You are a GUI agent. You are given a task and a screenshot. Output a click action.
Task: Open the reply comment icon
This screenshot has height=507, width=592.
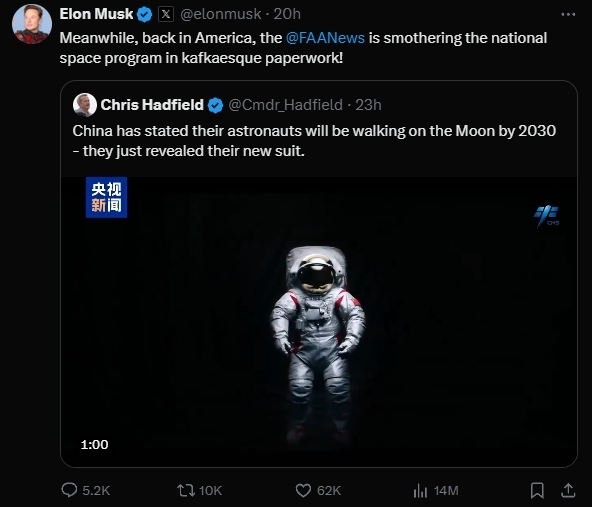point(69,490)
